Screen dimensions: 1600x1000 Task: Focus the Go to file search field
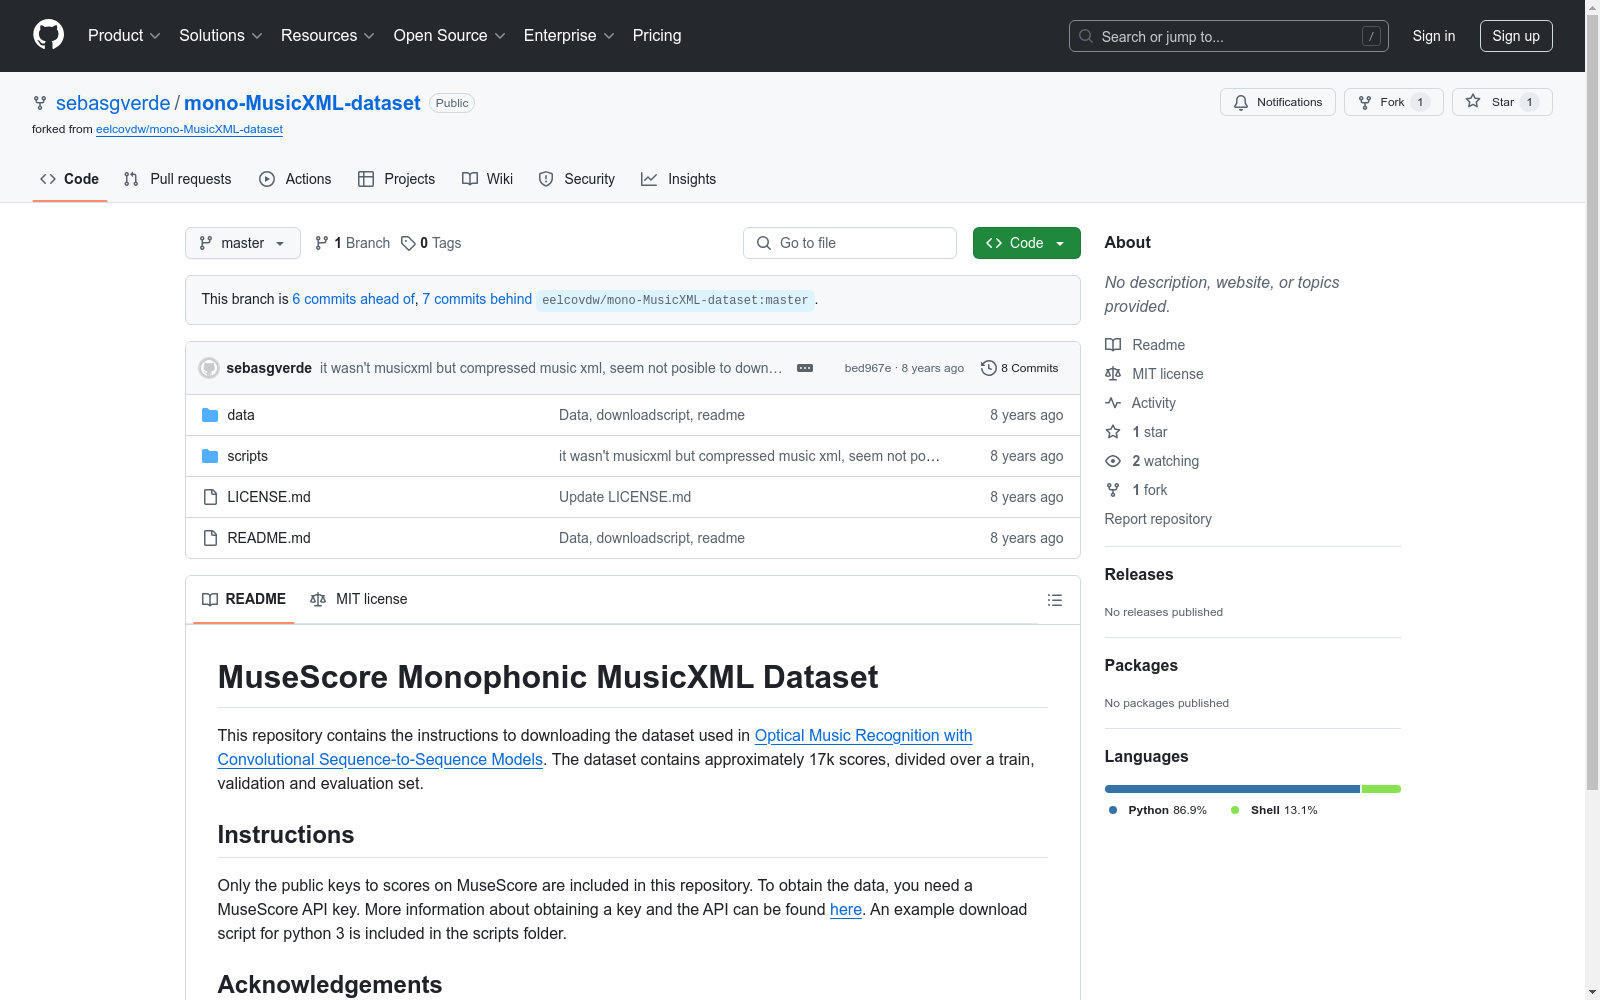tap(850, 243)
